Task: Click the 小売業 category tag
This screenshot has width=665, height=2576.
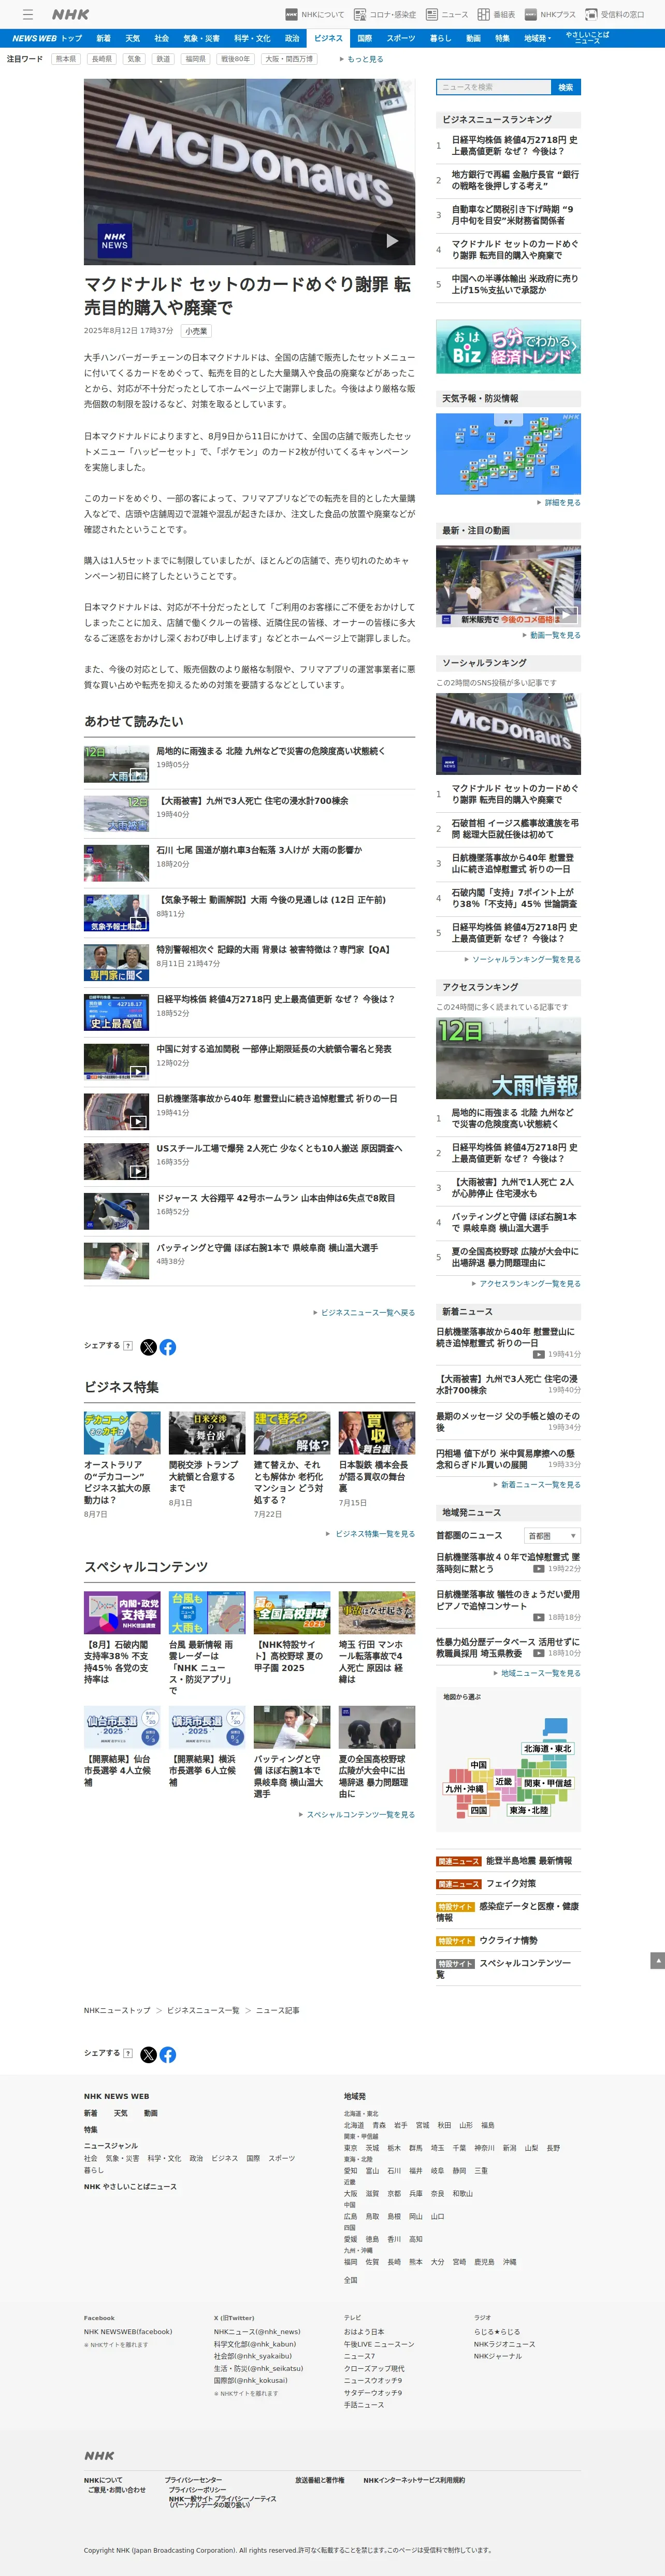Action: click(196, 331)
